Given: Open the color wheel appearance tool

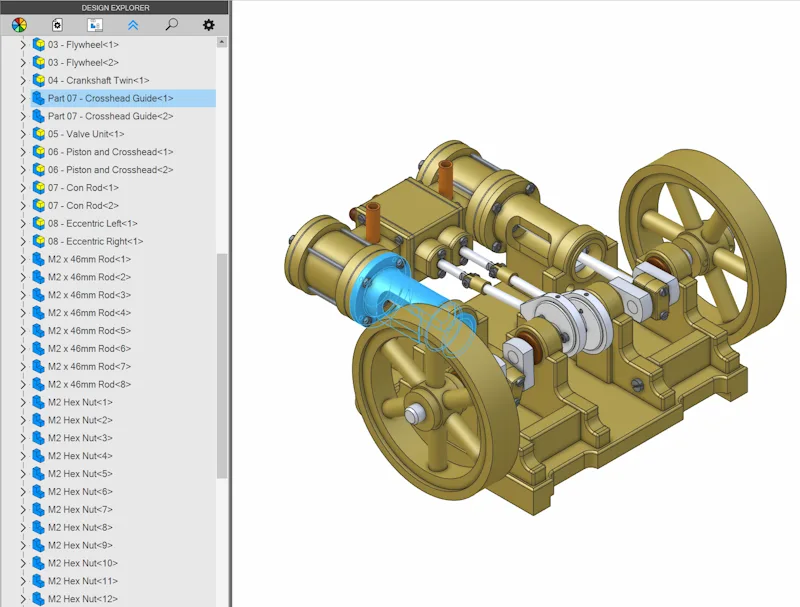Looking at the screenshot, I should [x=19, y=25].
